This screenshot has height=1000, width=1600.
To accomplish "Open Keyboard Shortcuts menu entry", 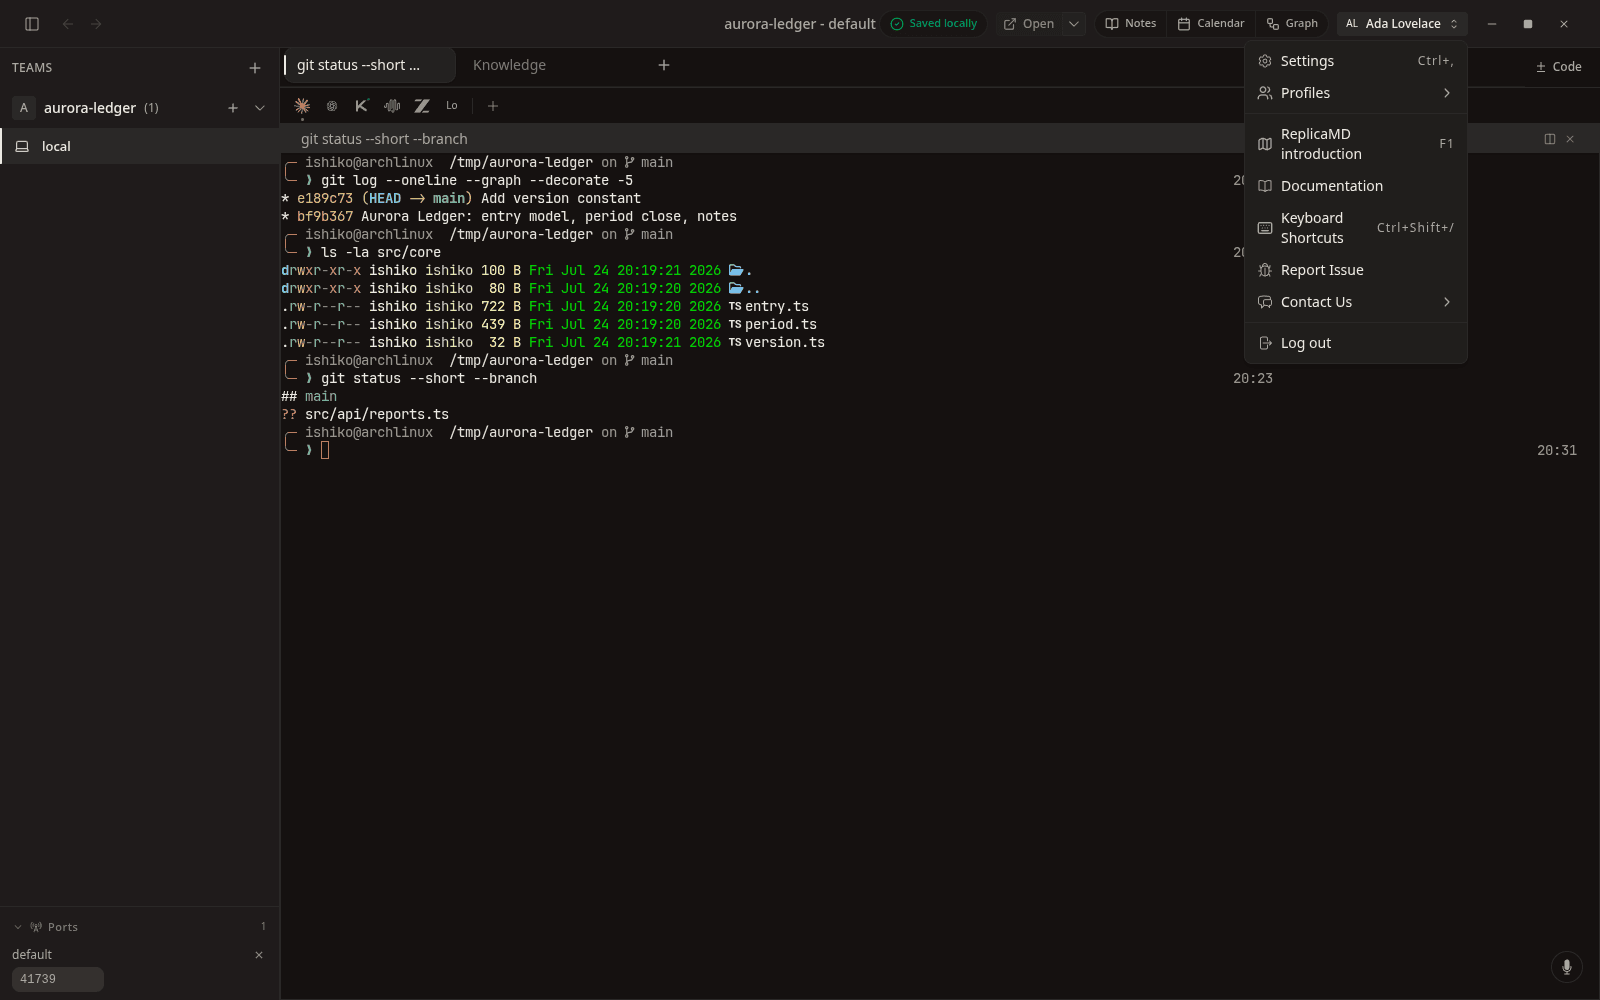I will click(1356, 228).
